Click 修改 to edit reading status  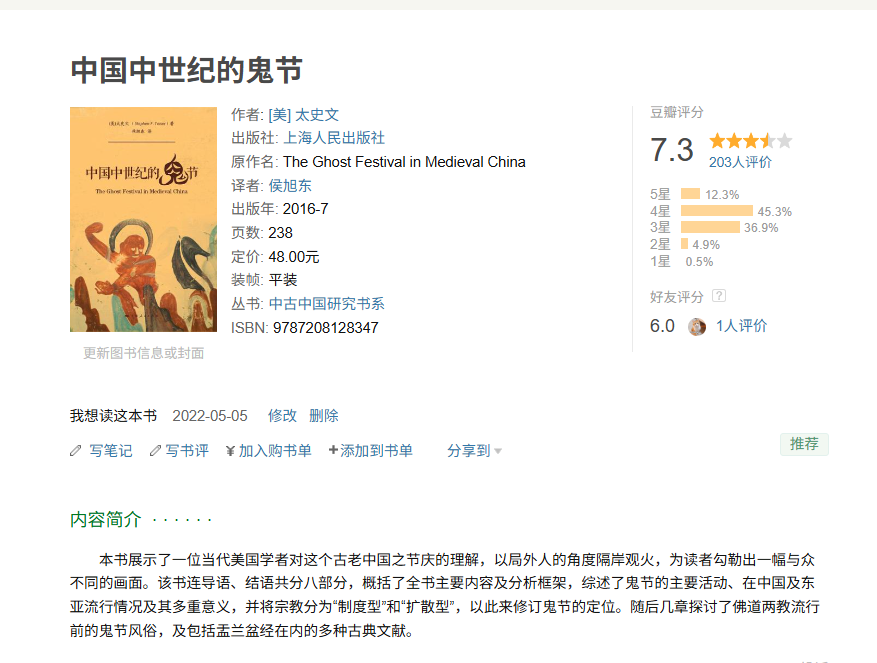282,416
